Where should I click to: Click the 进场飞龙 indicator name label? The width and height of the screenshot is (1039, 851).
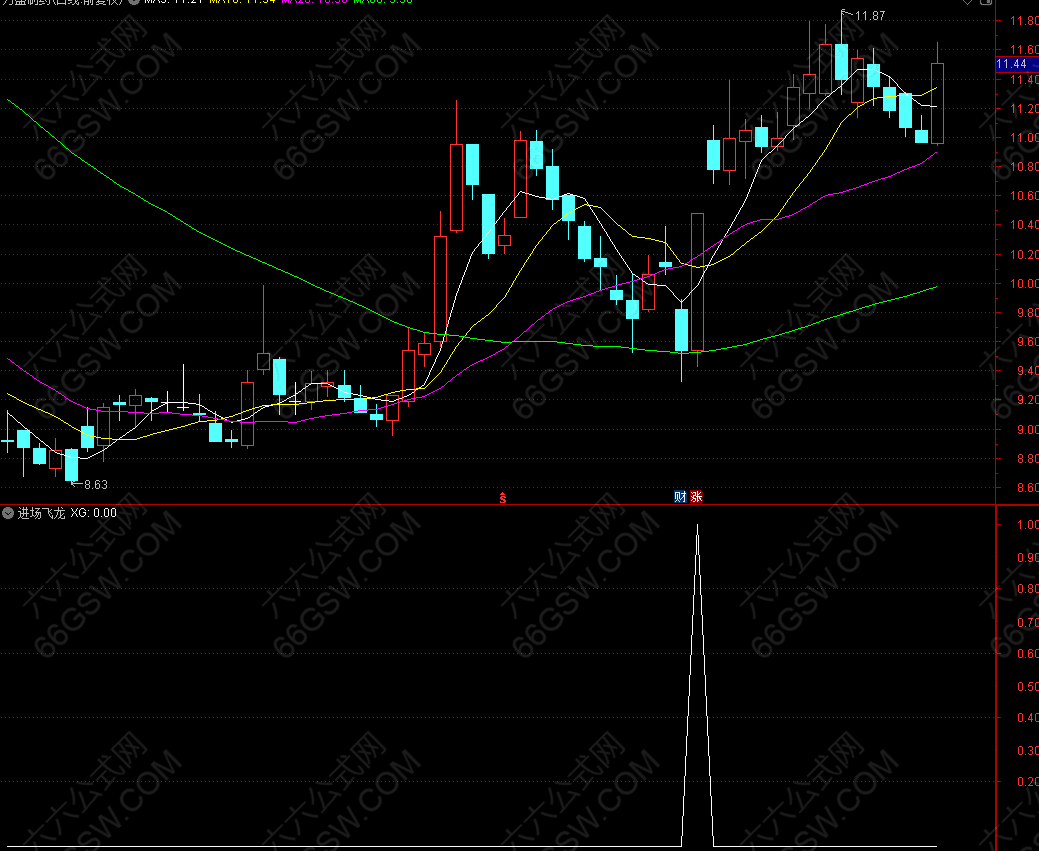41,513
